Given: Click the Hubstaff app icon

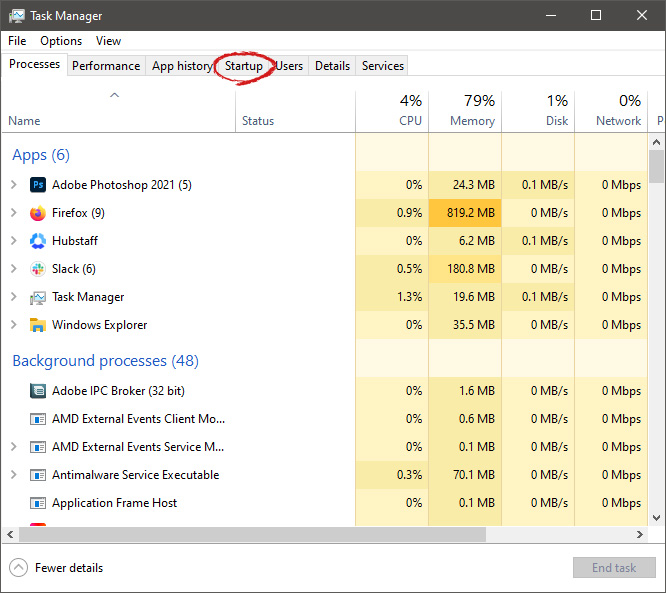Looking at the screenshot, I should pyautogui.click(x=38, y=241).
